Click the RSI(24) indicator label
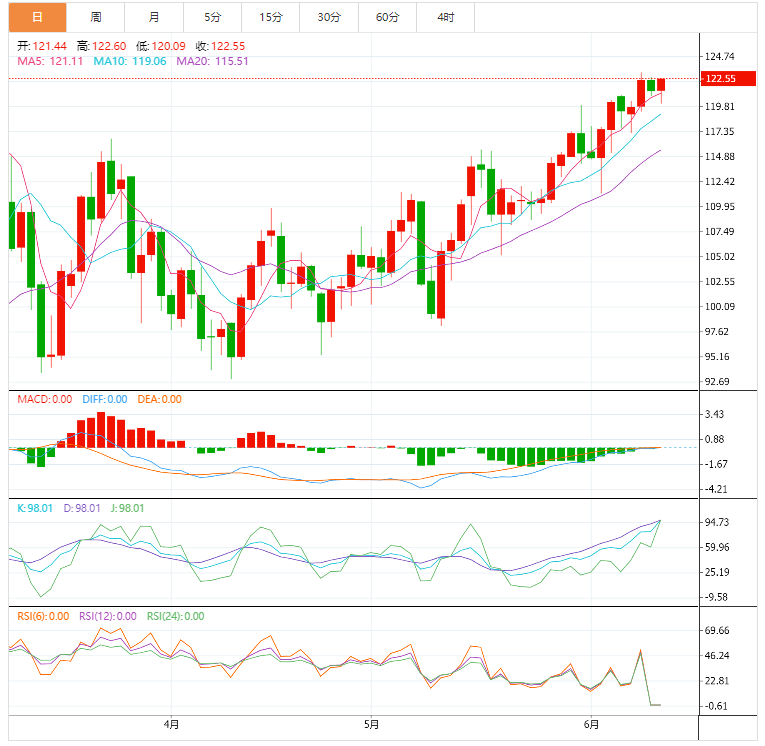This screenshot has height=746, width=765. pyautogui.click(x=175, y=616)
